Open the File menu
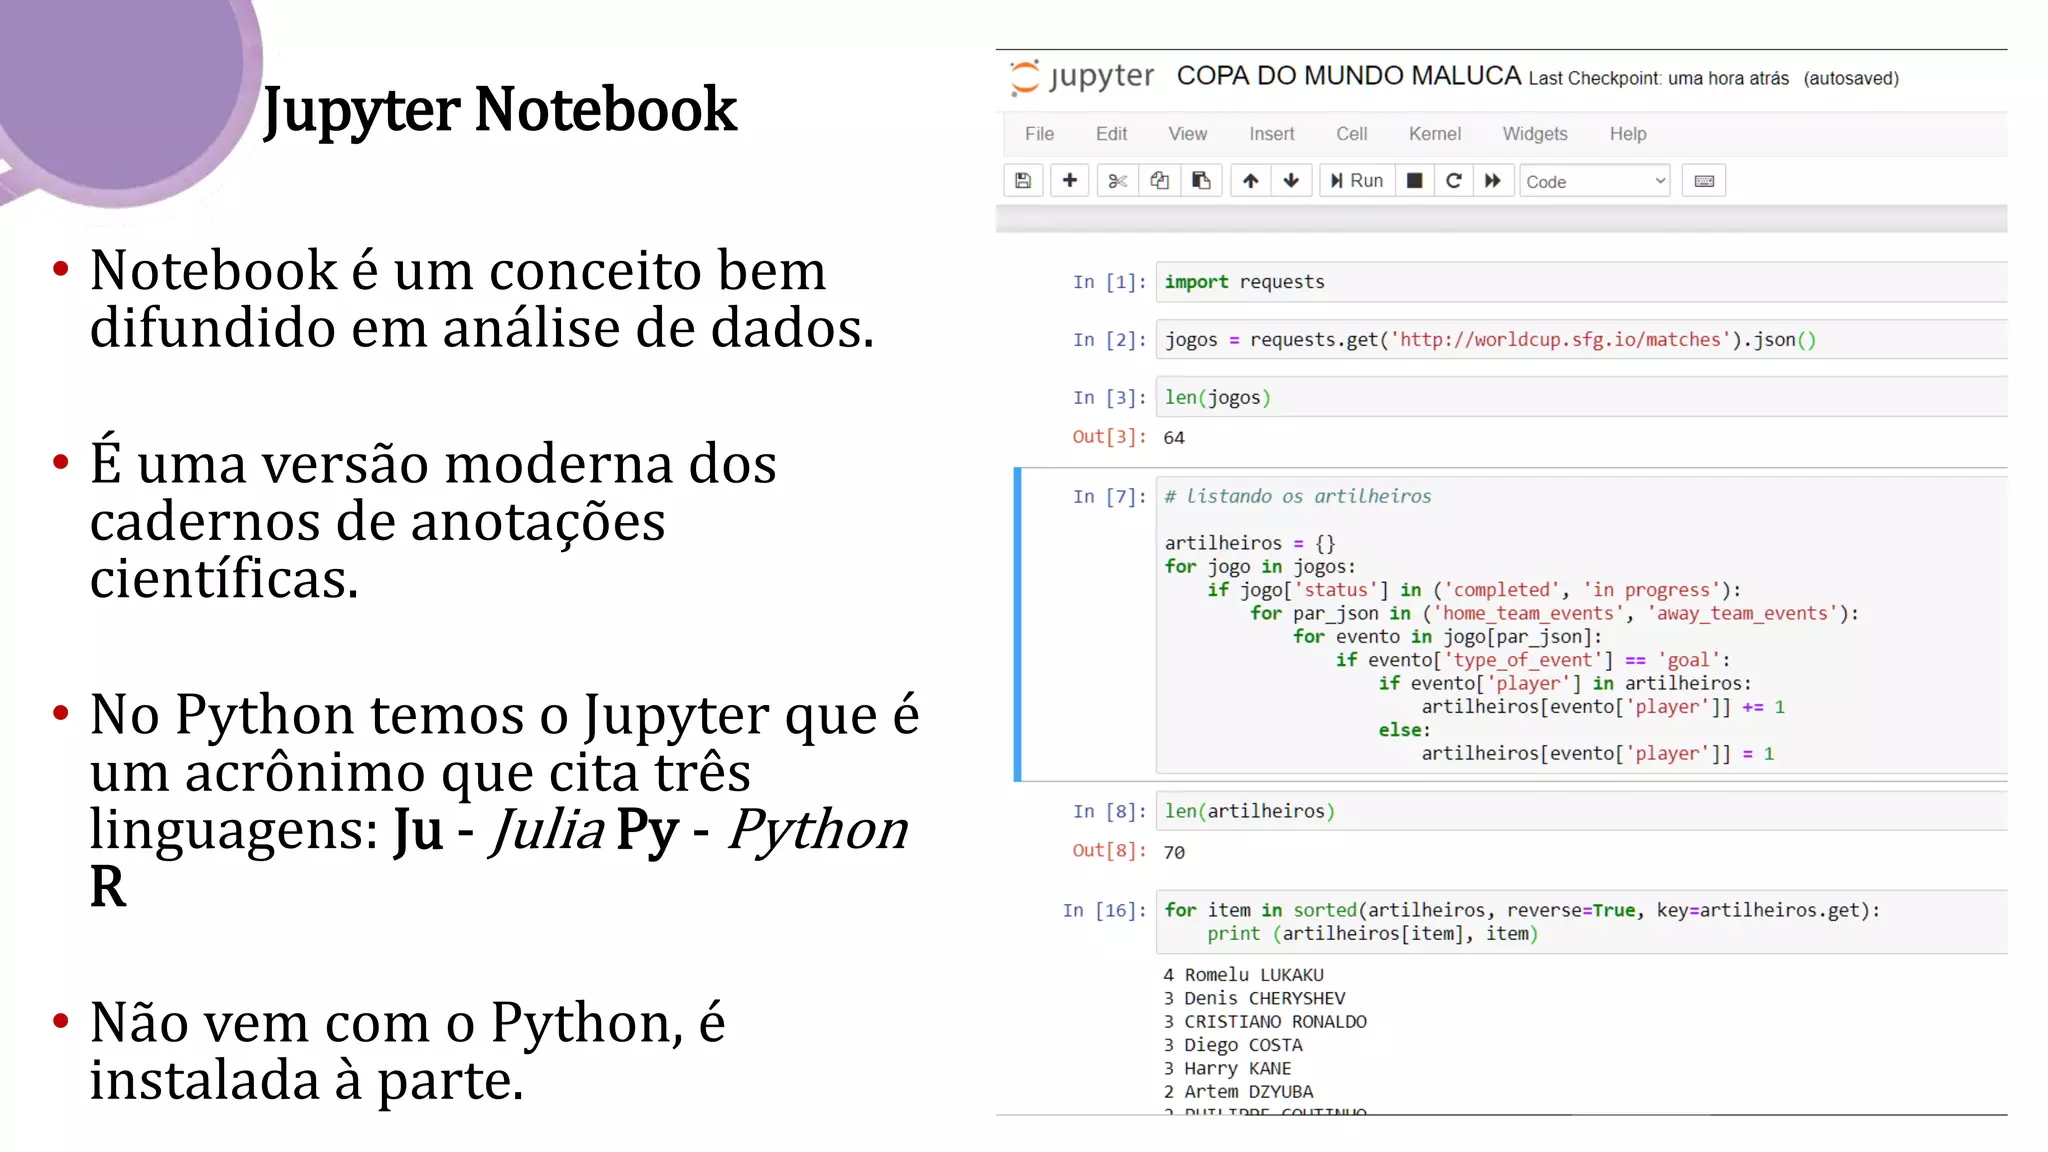The image size is (2048, 1152). 1039,134
